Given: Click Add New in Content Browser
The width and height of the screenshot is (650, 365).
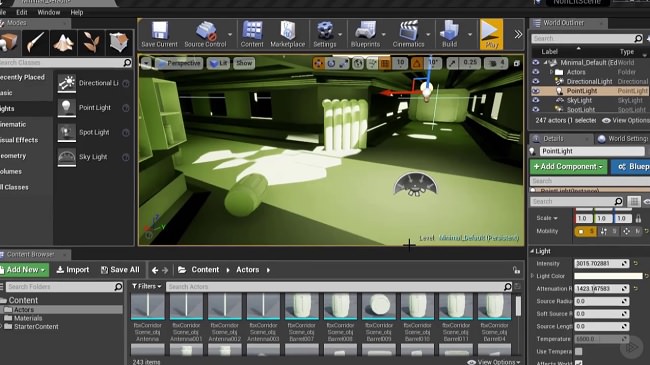Looking at the screenshot, I should [x=24, y=270].
